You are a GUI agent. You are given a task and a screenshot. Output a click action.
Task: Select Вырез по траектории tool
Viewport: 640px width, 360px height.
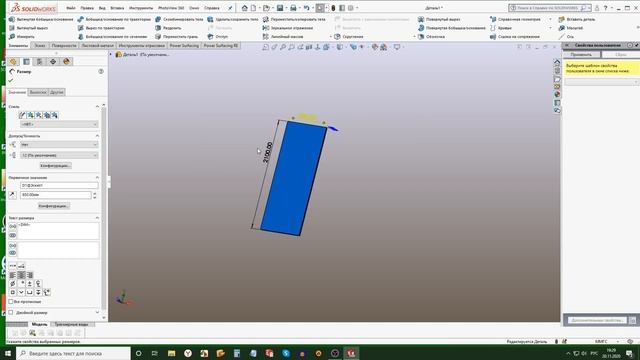(x=101, y=28)
